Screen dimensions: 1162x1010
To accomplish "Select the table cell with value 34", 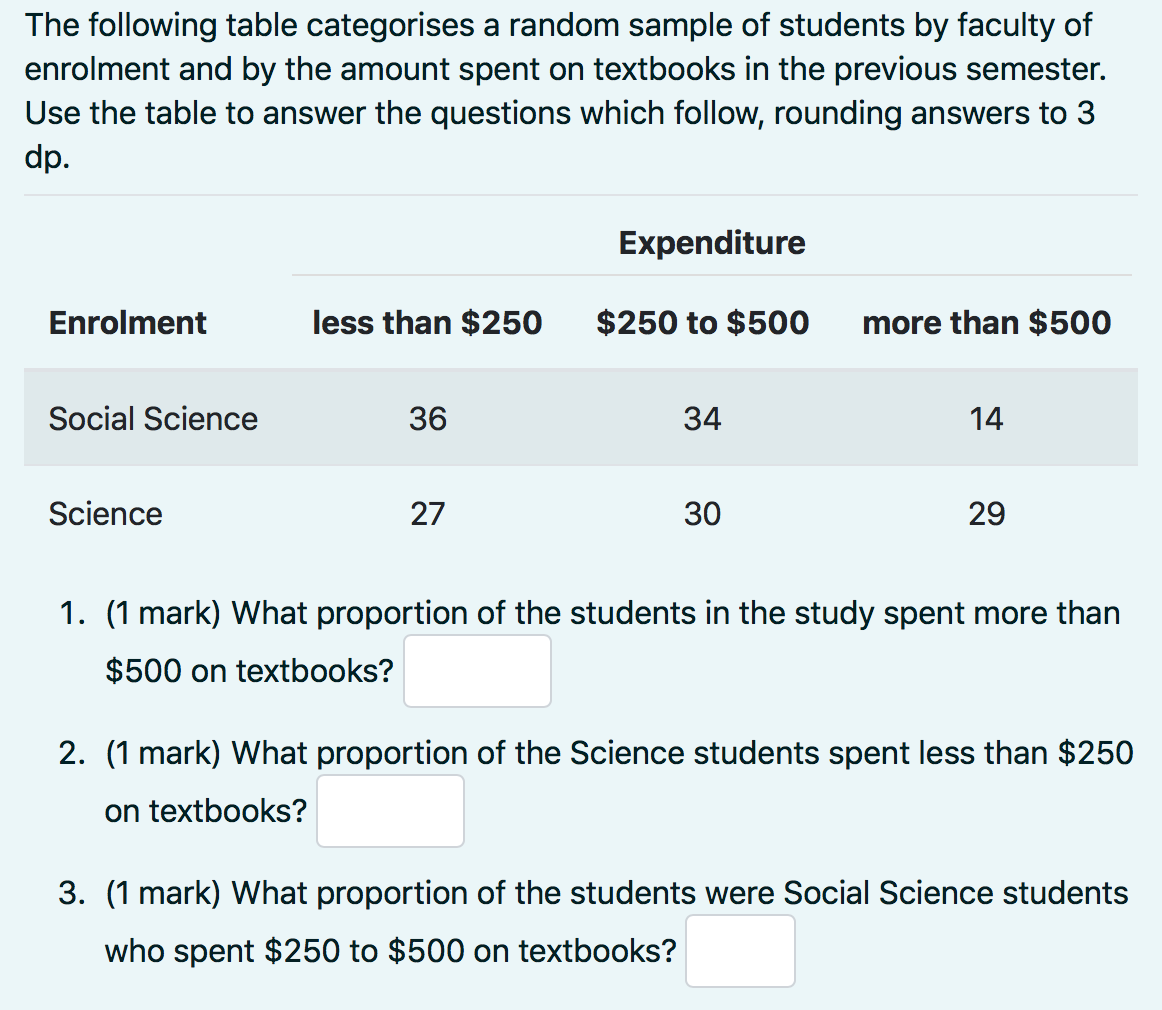I will click(x=702, y=418).
